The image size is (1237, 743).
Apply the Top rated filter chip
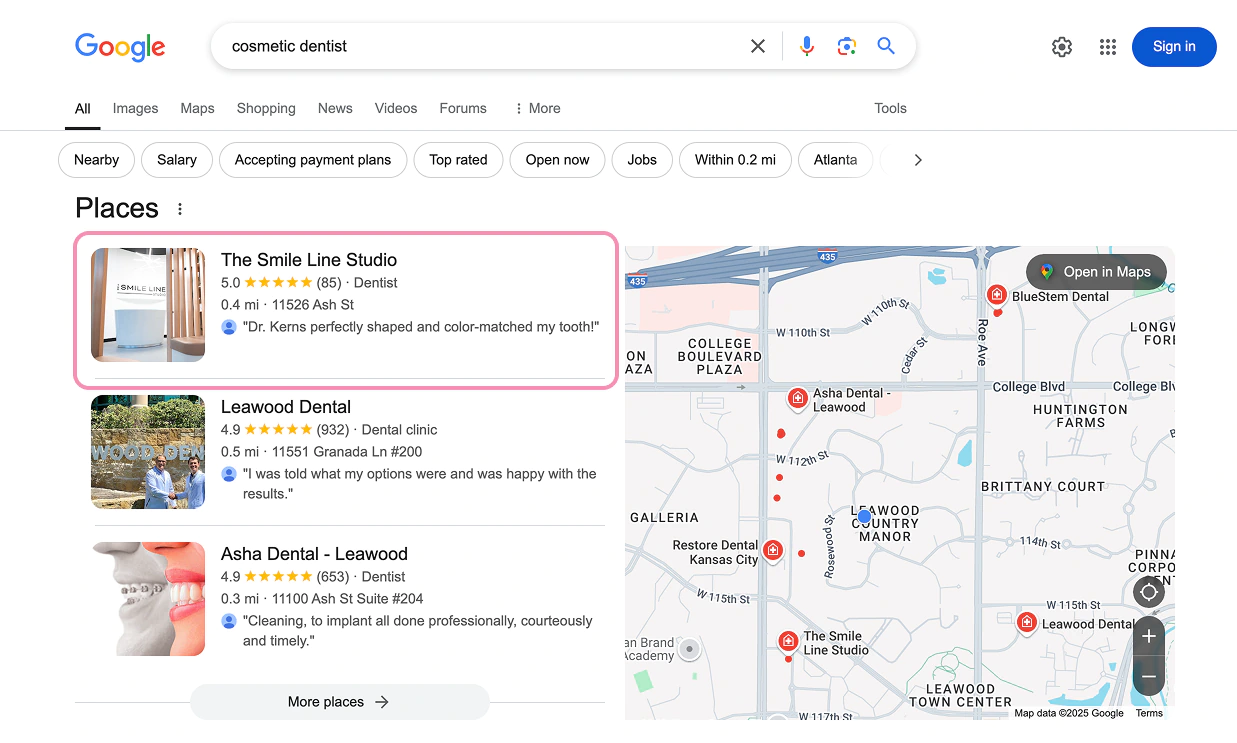coord(458,160)
